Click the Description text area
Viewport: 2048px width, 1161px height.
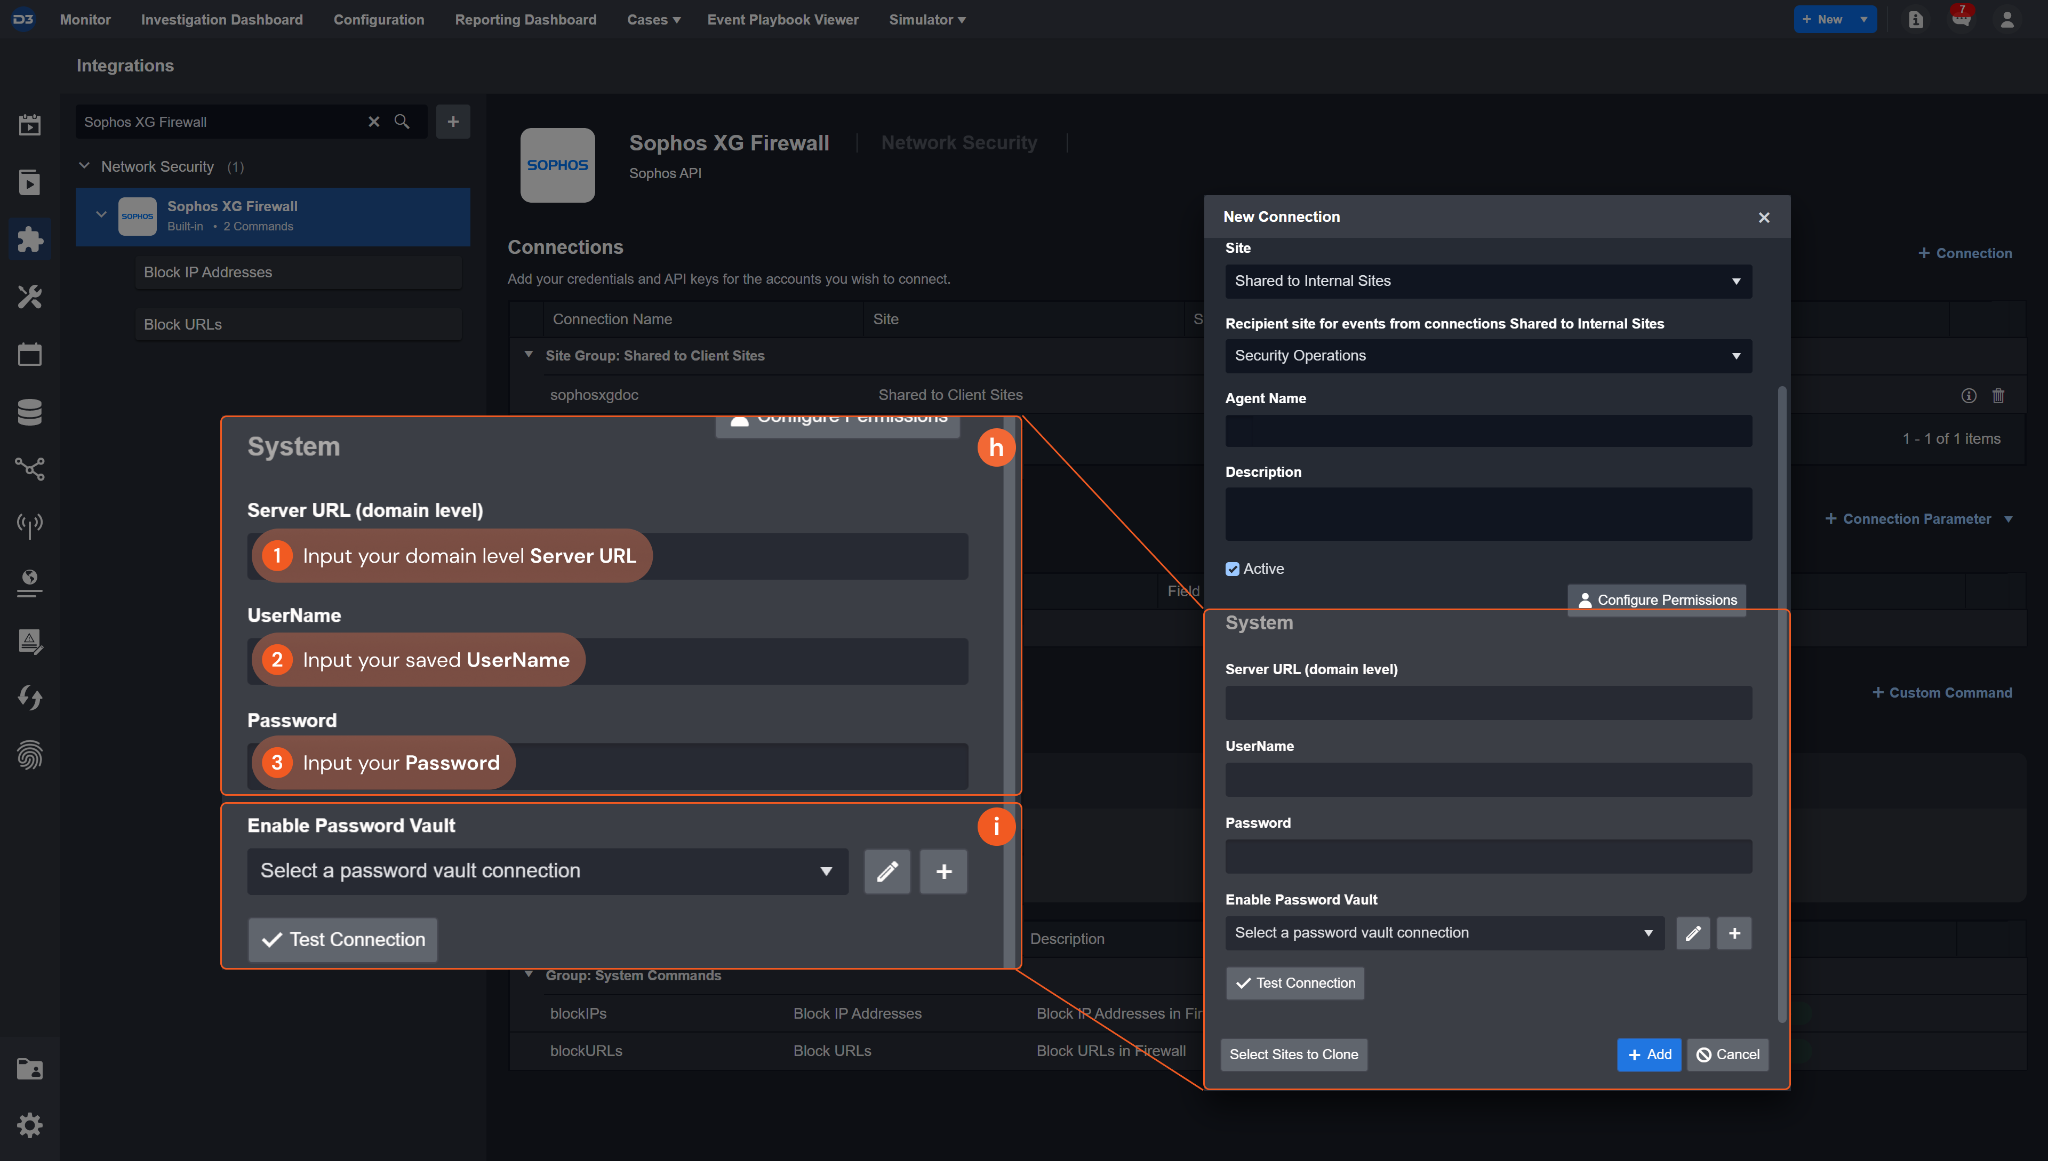coord(1488,514)
